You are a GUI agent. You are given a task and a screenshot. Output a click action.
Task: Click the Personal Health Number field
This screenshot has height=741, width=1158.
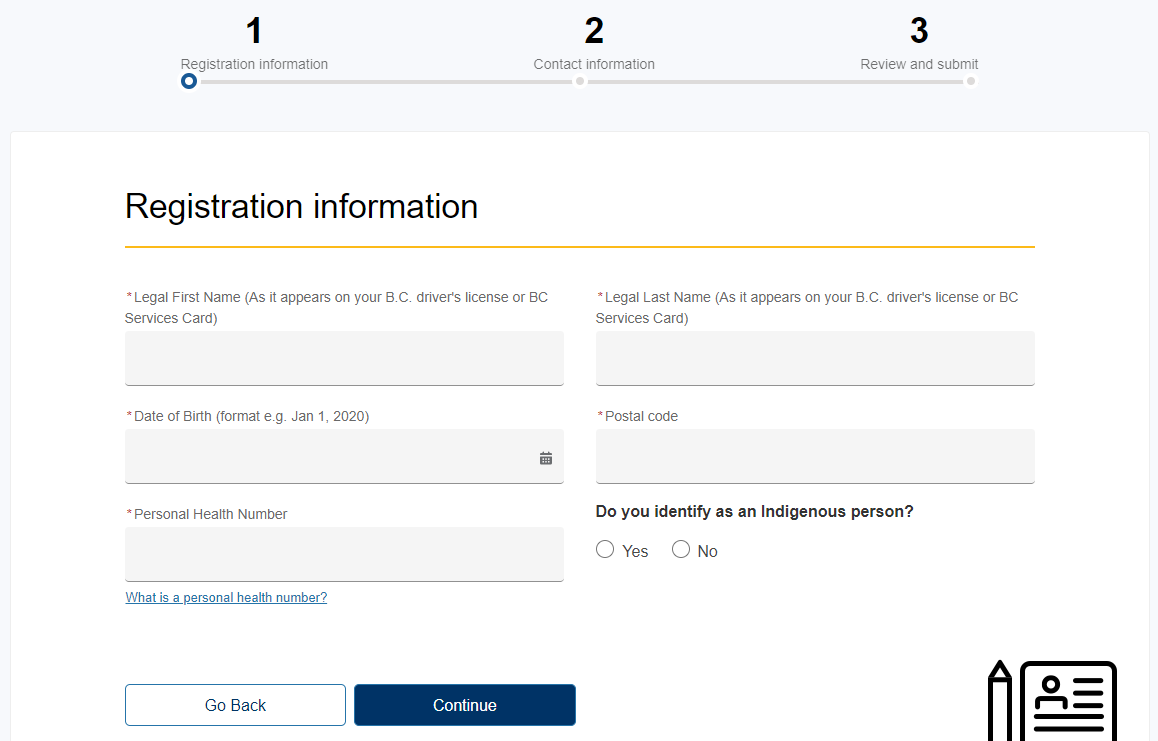coord(344,554)
